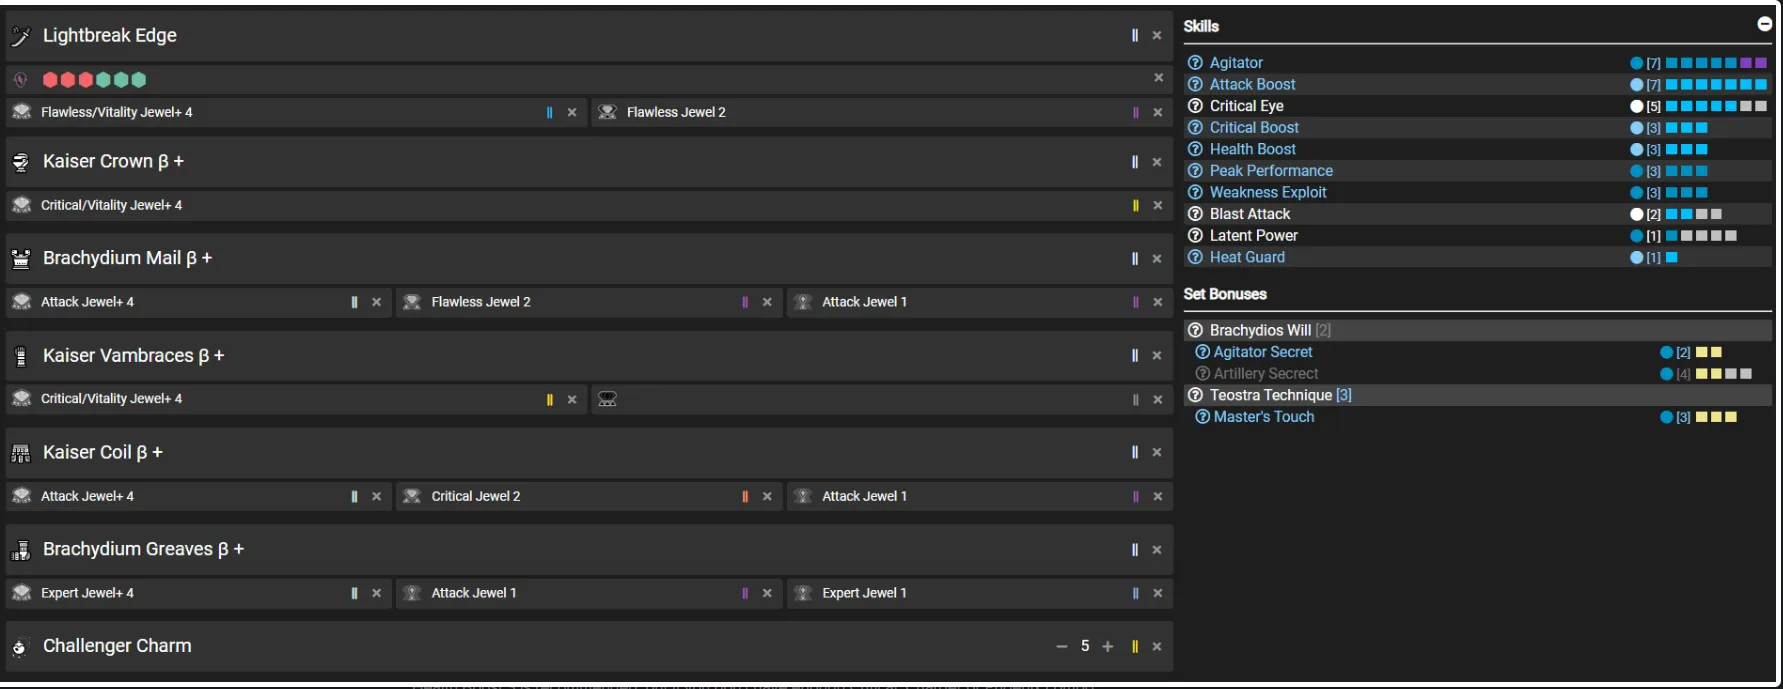1783x689 pixels.
Task: Open the Critical Eye help icon
Action: click(x=1195, y=106)
